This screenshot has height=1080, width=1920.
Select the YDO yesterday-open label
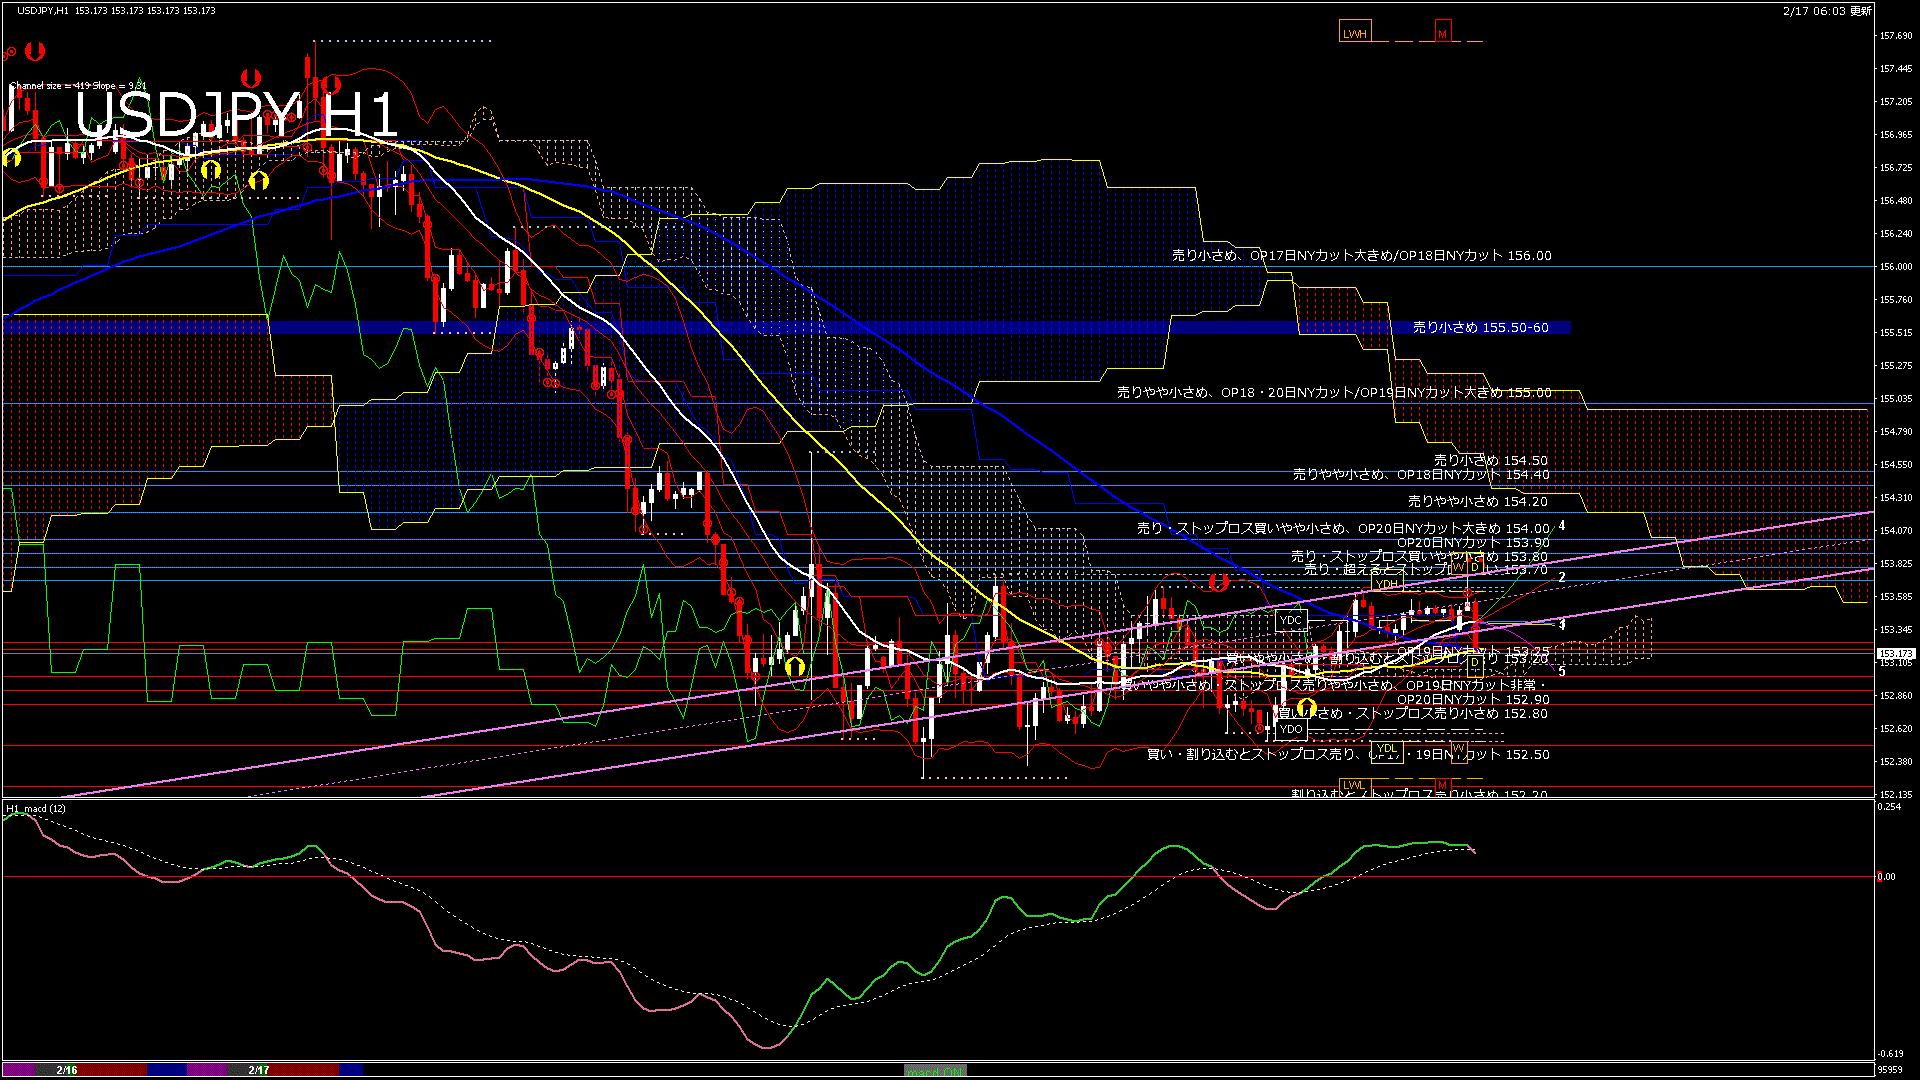[1291, 729]
